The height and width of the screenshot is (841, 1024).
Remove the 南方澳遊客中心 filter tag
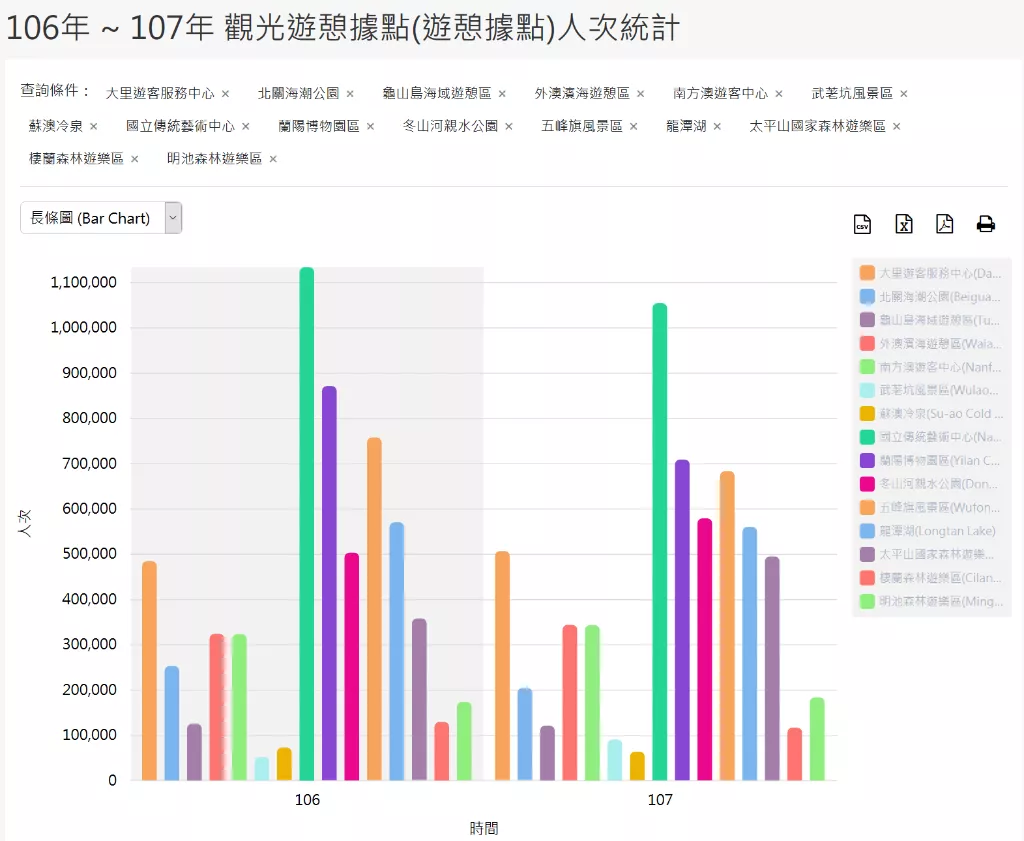779,94
